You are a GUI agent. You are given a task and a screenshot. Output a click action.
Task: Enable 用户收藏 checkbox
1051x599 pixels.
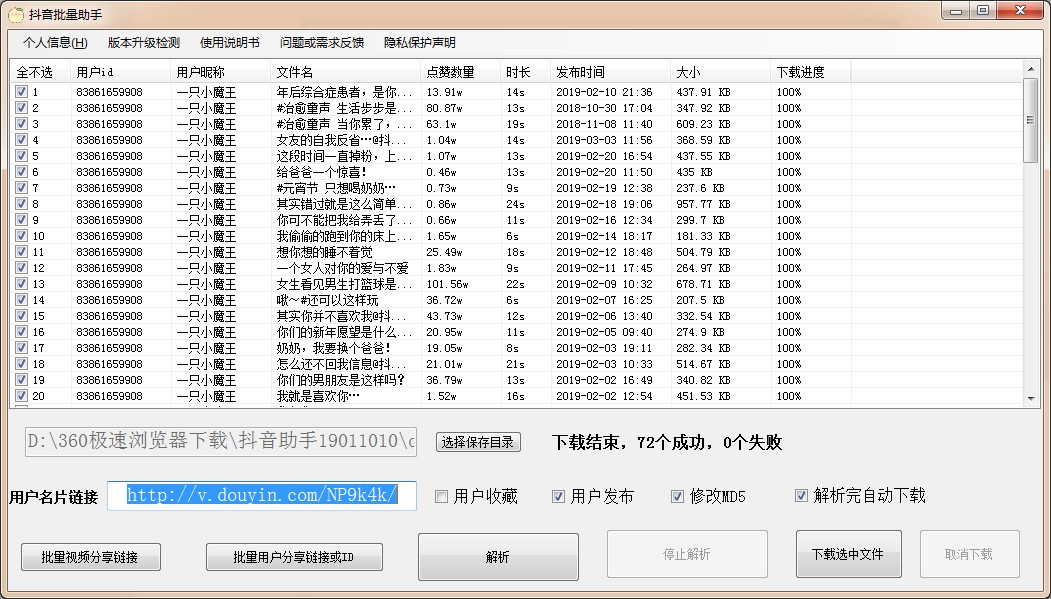click(441, 496)
